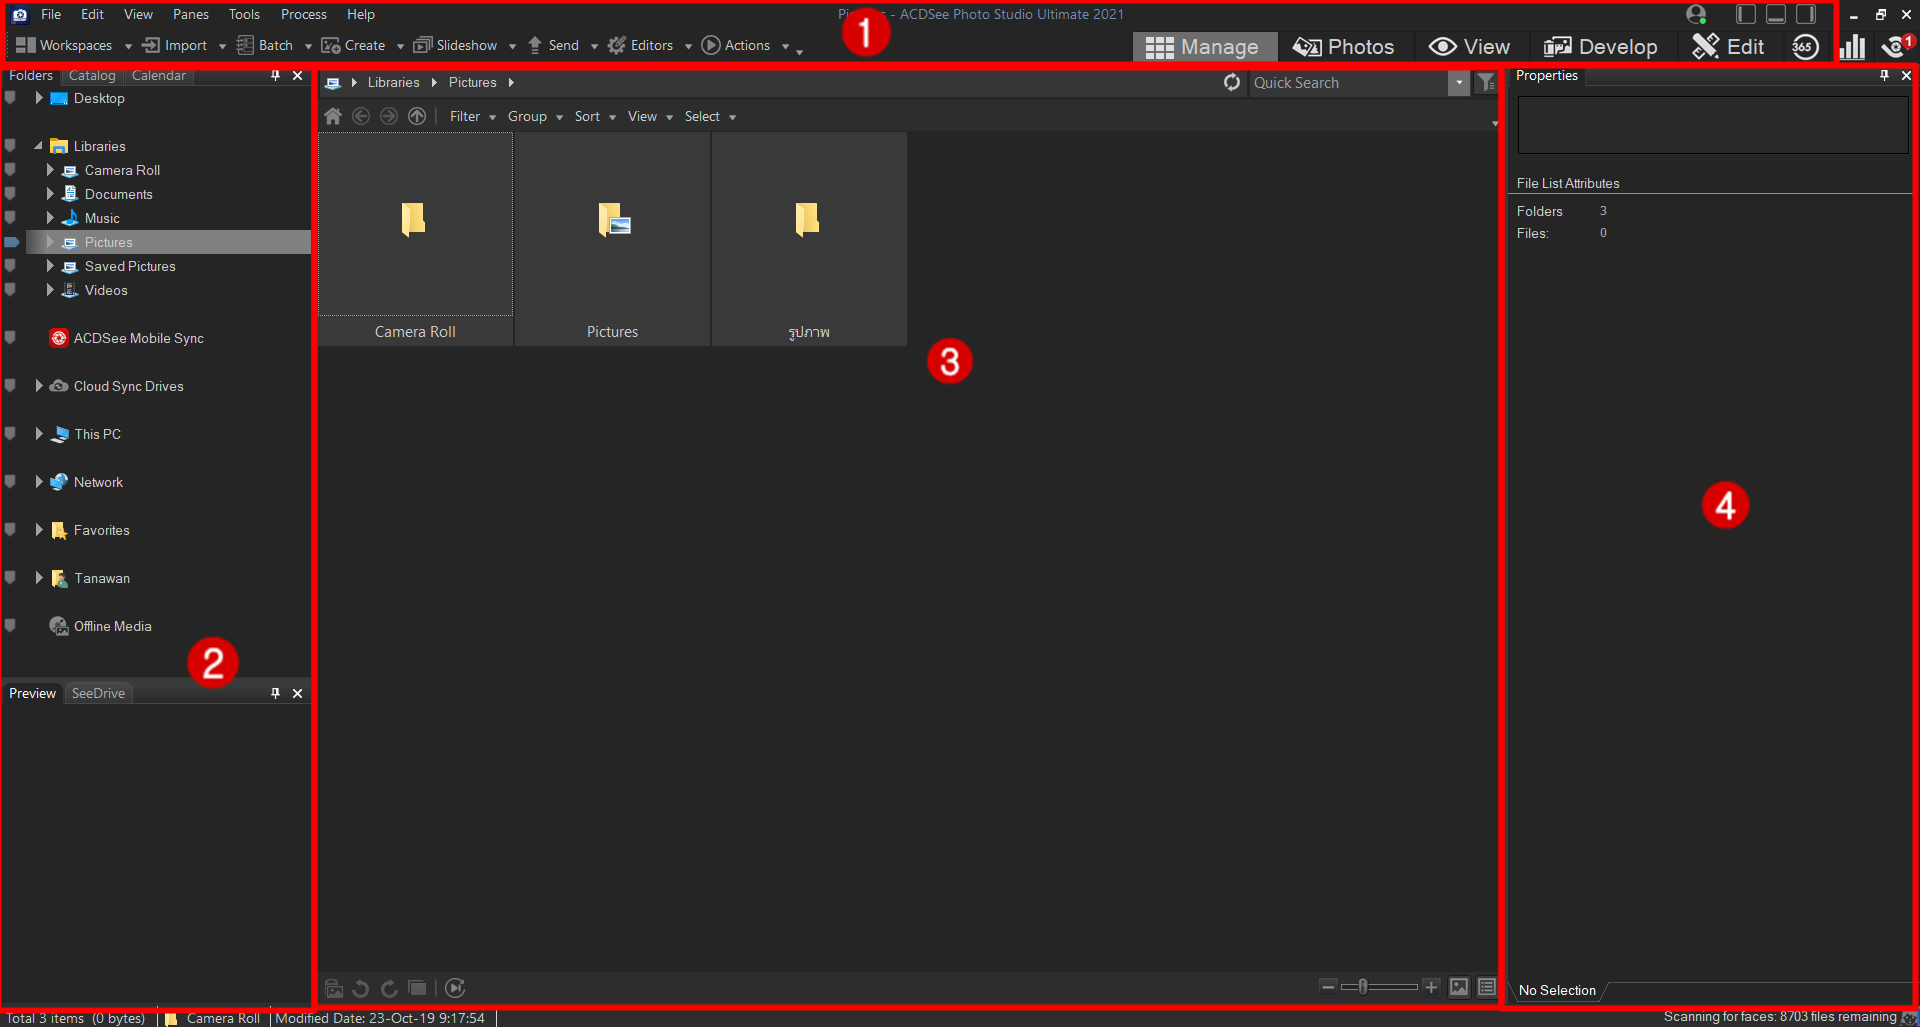
Task: Click the zoom in plus icon
Action: (1431, 987)
